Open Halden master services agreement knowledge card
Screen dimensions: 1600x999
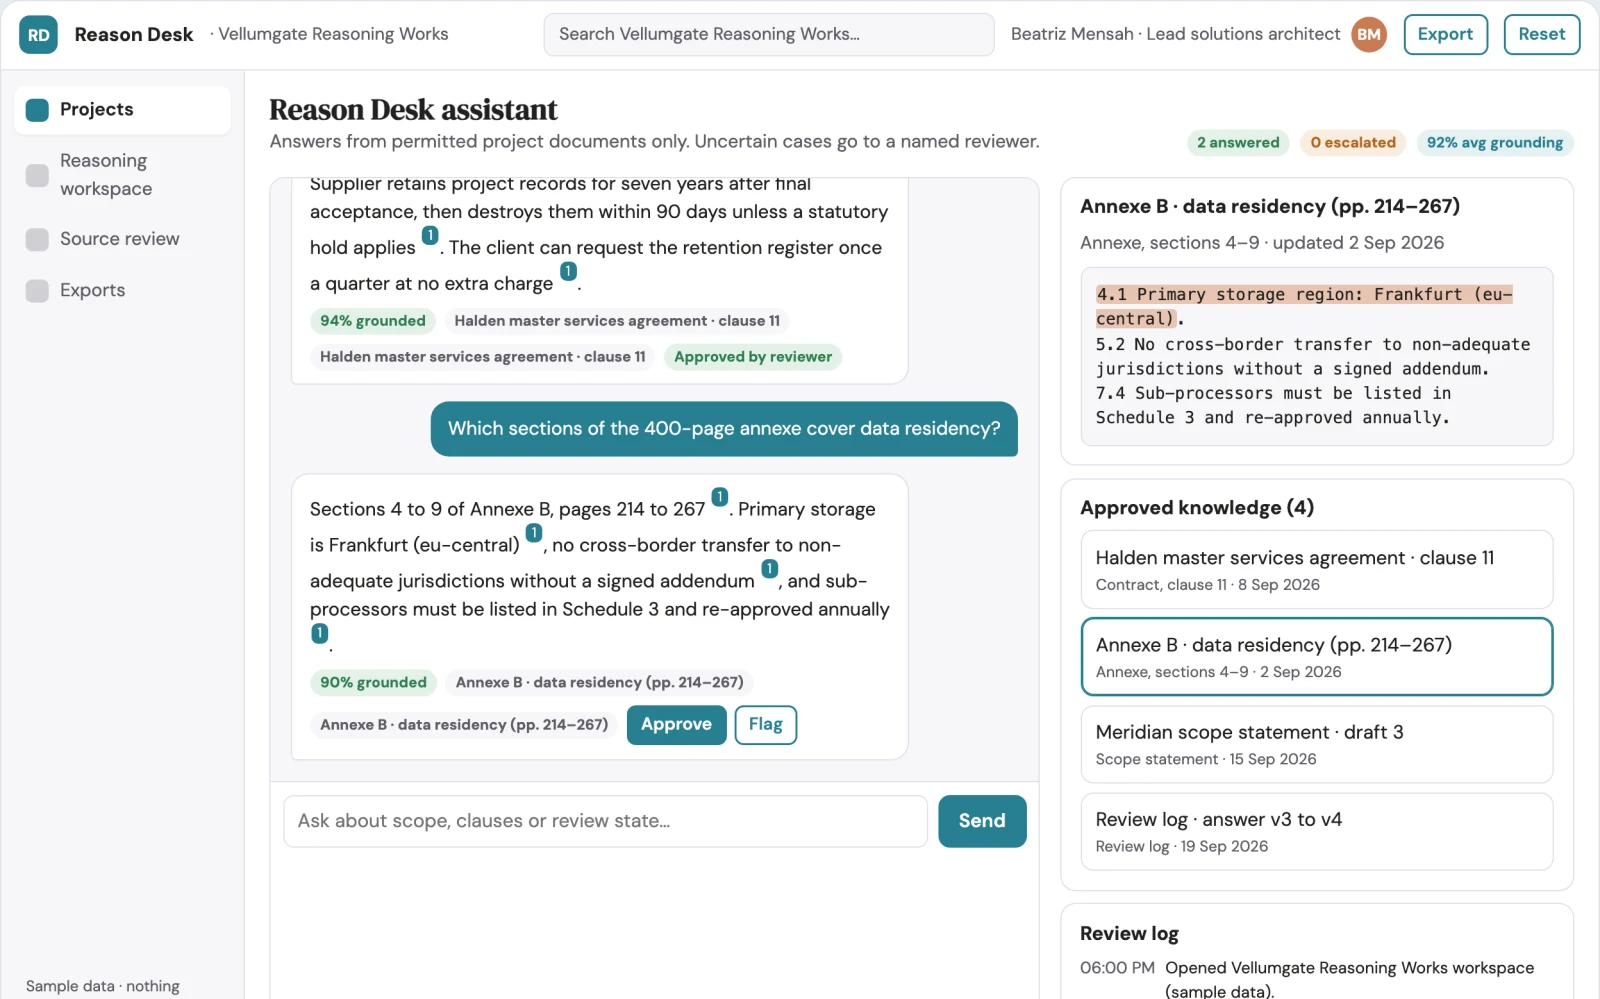[1317, 570]
